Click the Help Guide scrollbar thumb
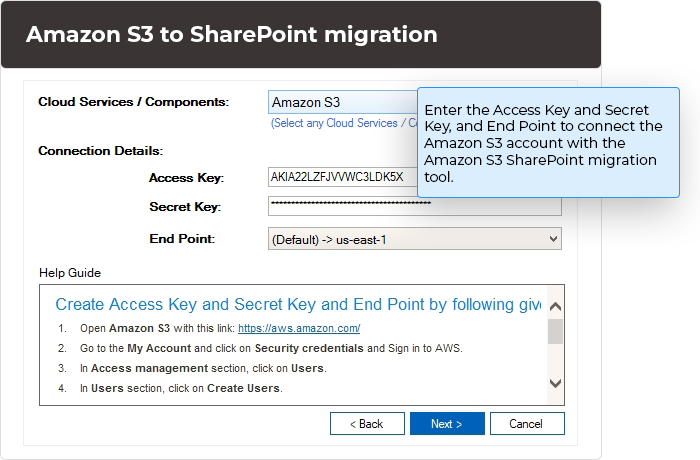Screen dimensions: 700x460 [555, 331]
